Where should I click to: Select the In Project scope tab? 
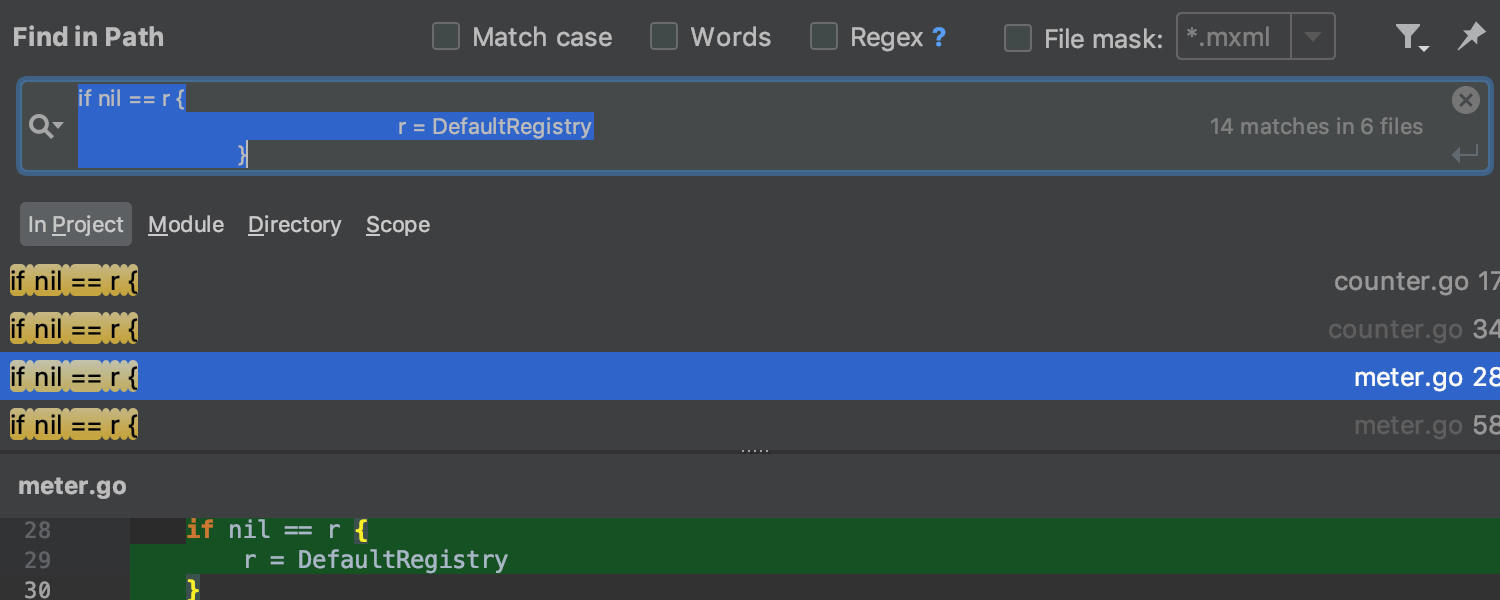pos(76,225)
